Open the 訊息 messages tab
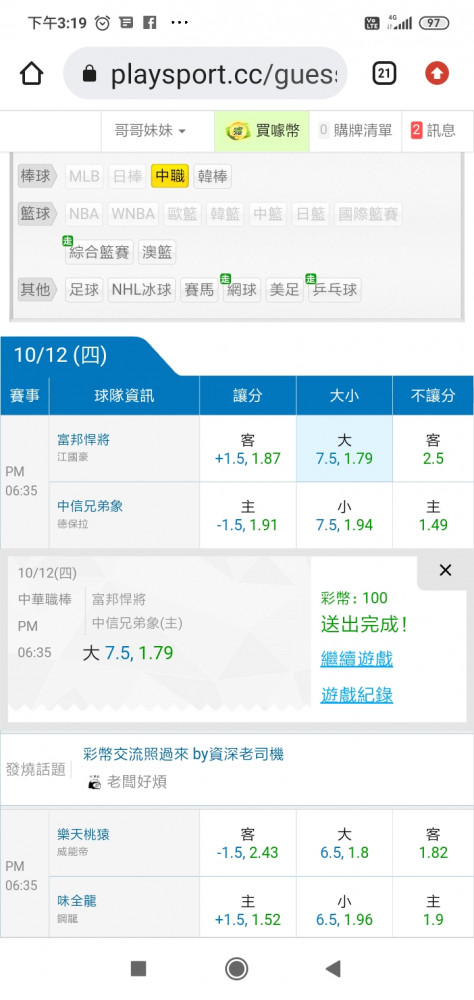 tap(437, 131)
